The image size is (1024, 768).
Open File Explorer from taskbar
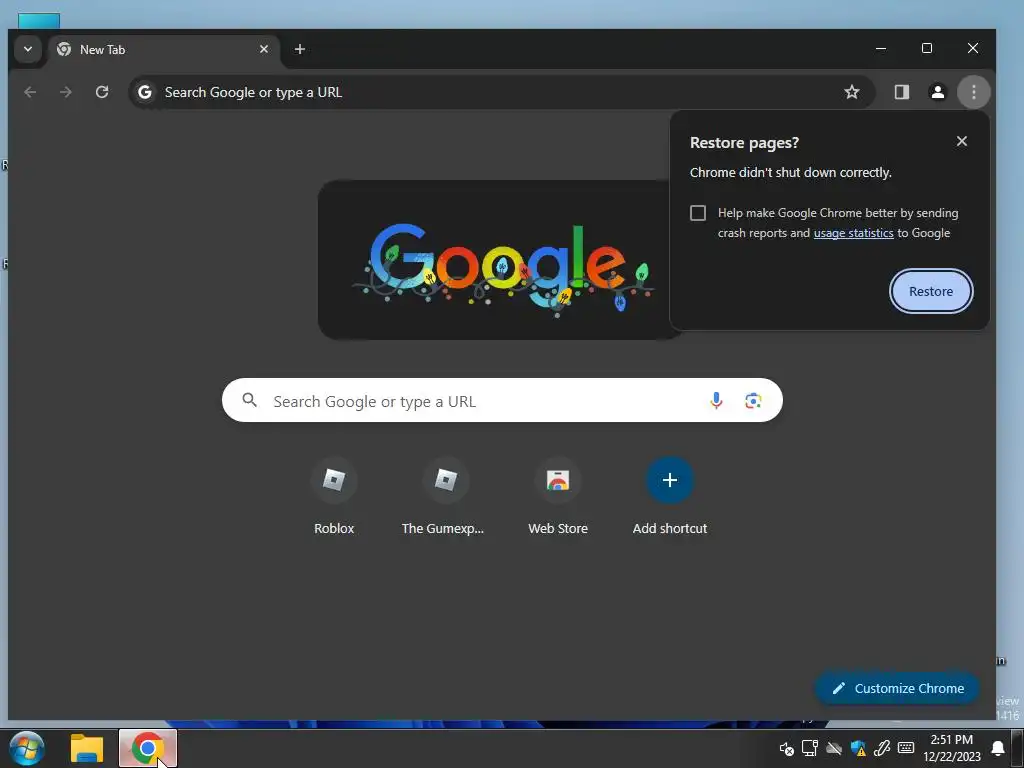coord(87,748)
